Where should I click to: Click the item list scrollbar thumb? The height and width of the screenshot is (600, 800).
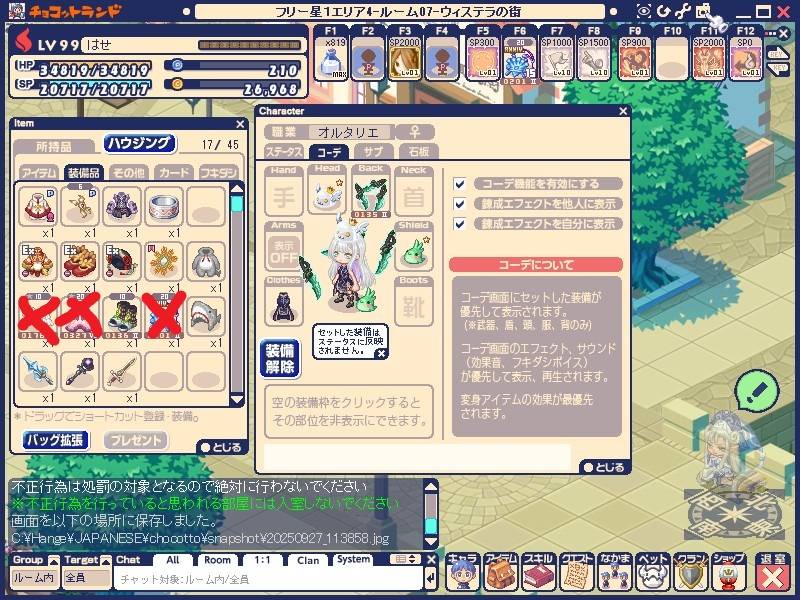click(237, 205)
